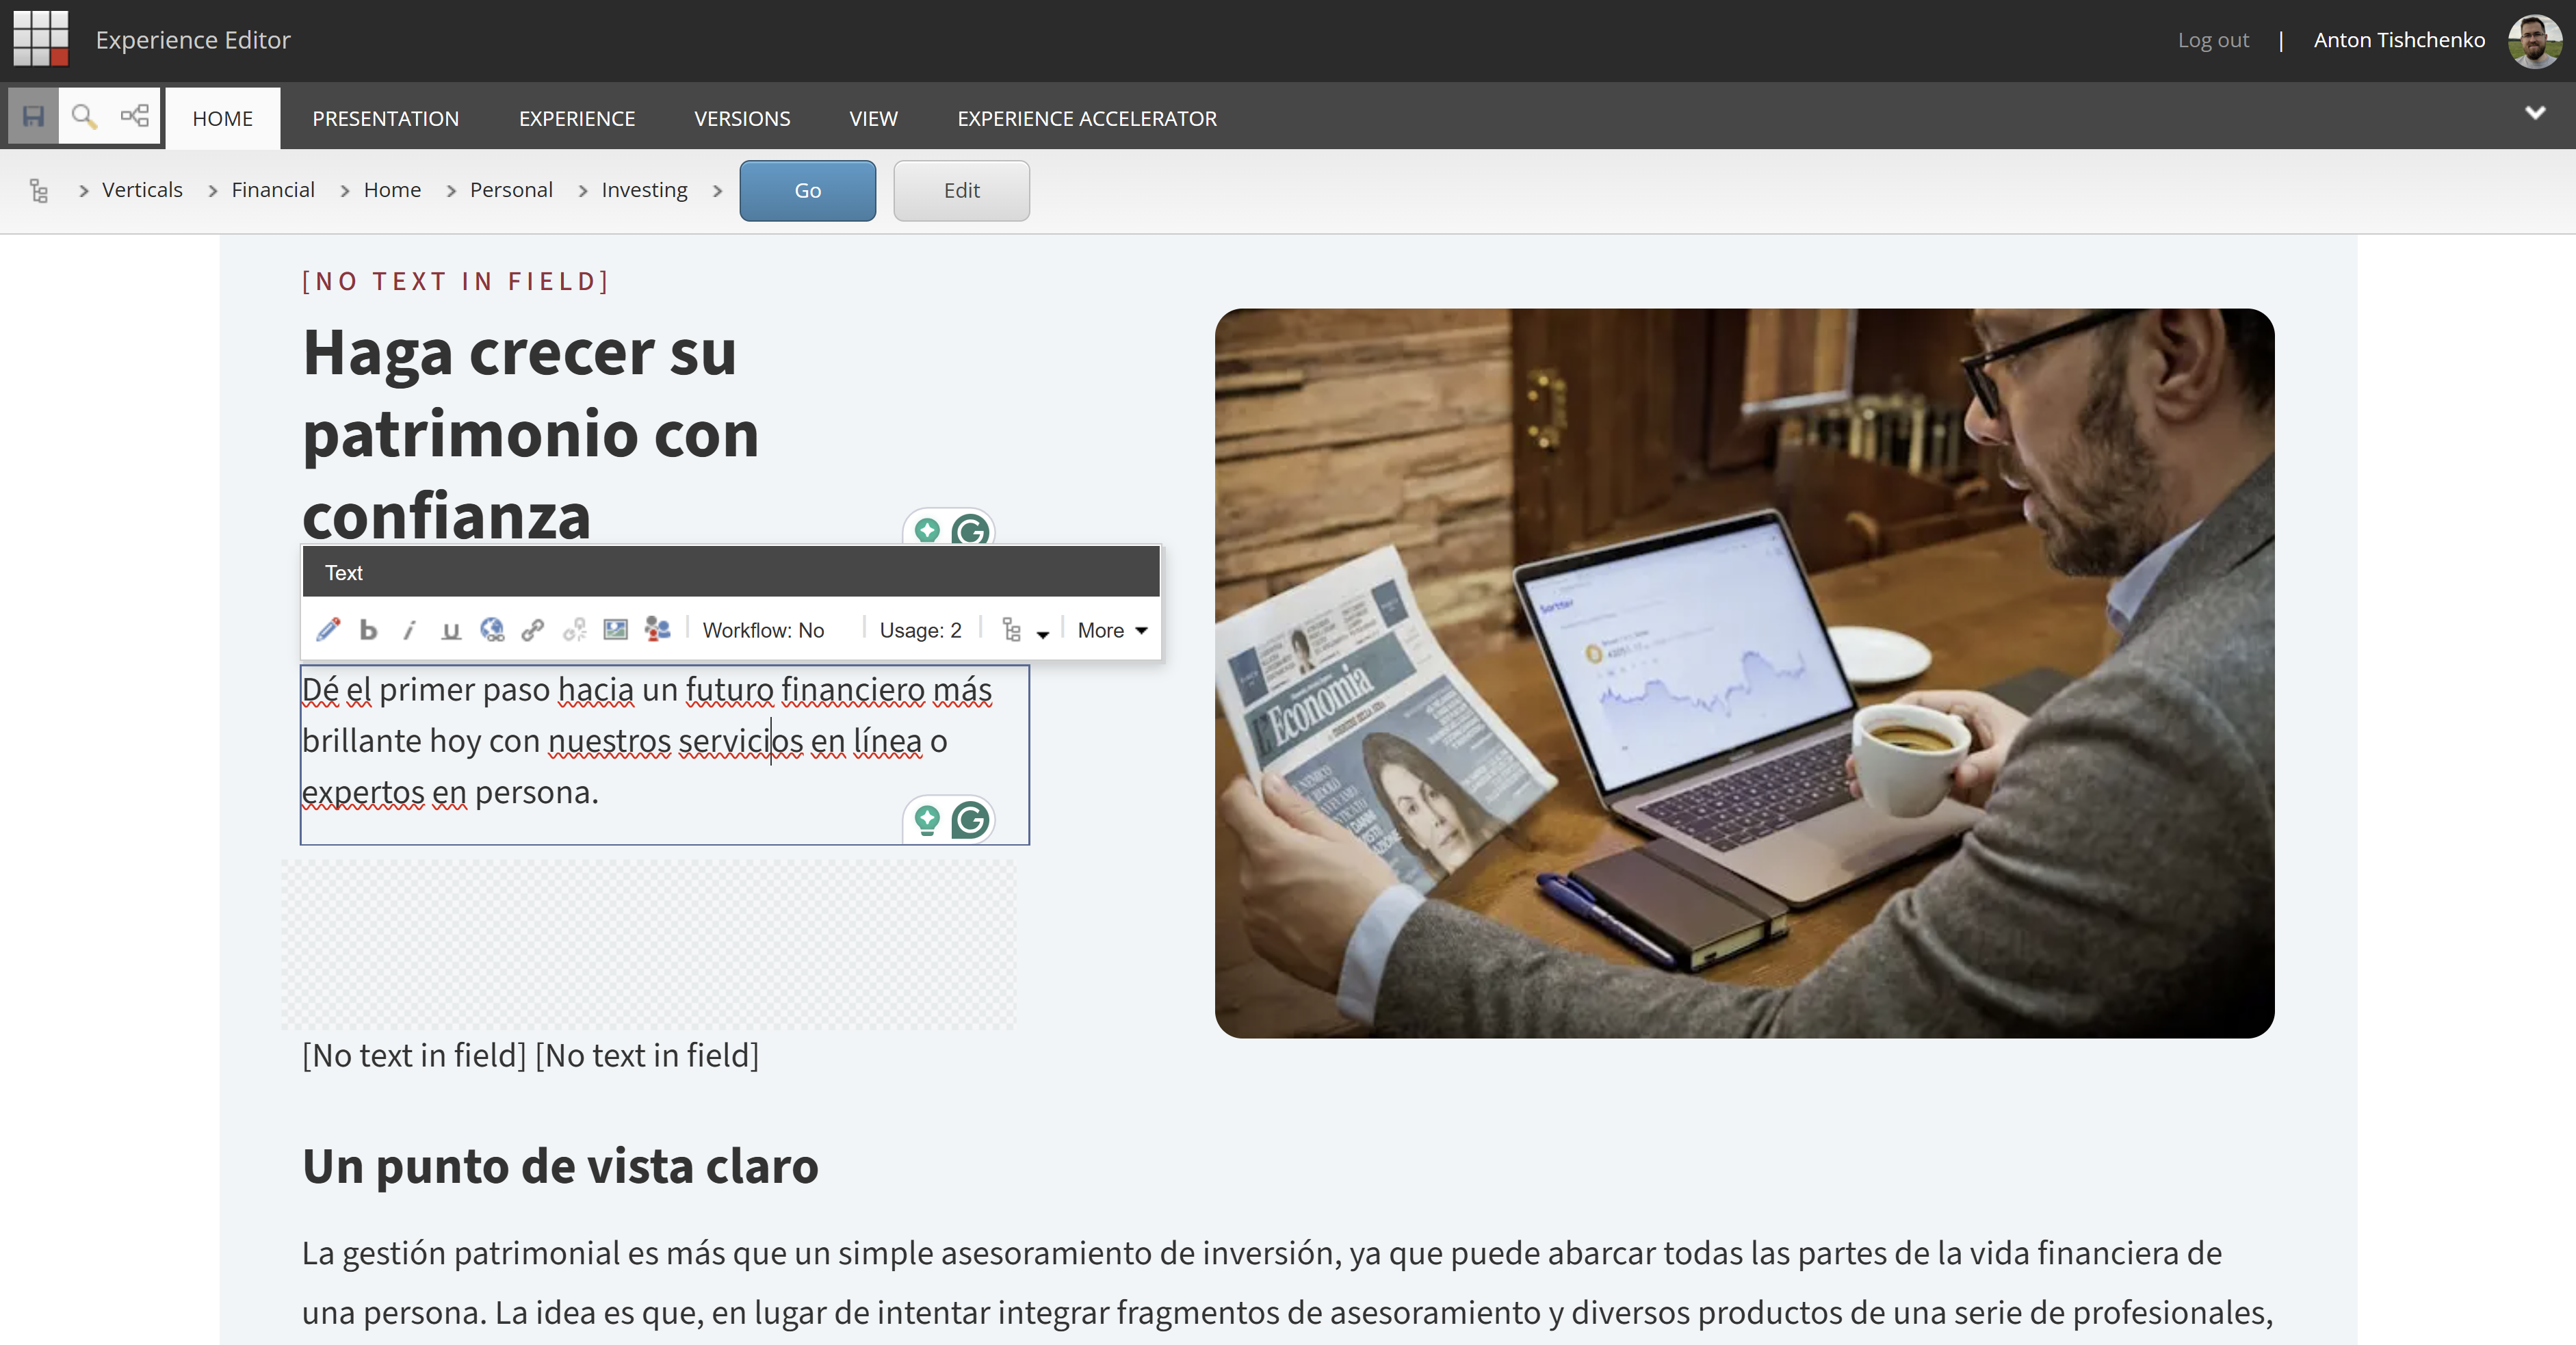Click the man with newspaper image
Image resolution: width=2576 pixels, height=1345 pixels.
[x=1743, y=673]
